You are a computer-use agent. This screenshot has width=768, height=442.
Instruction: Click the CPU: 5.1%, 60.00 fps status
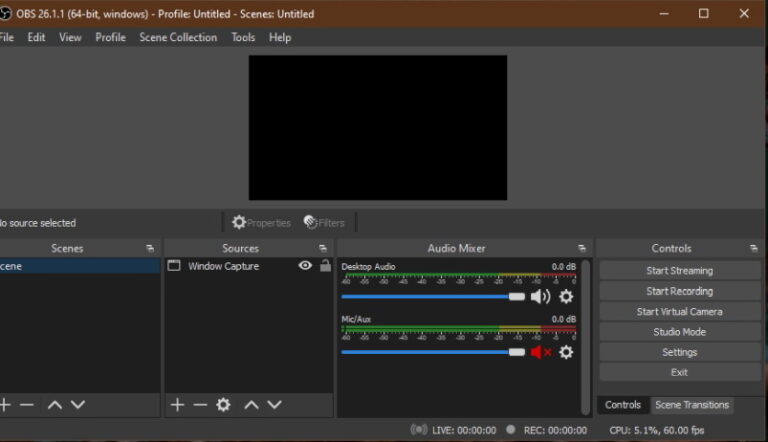point(656,430)
